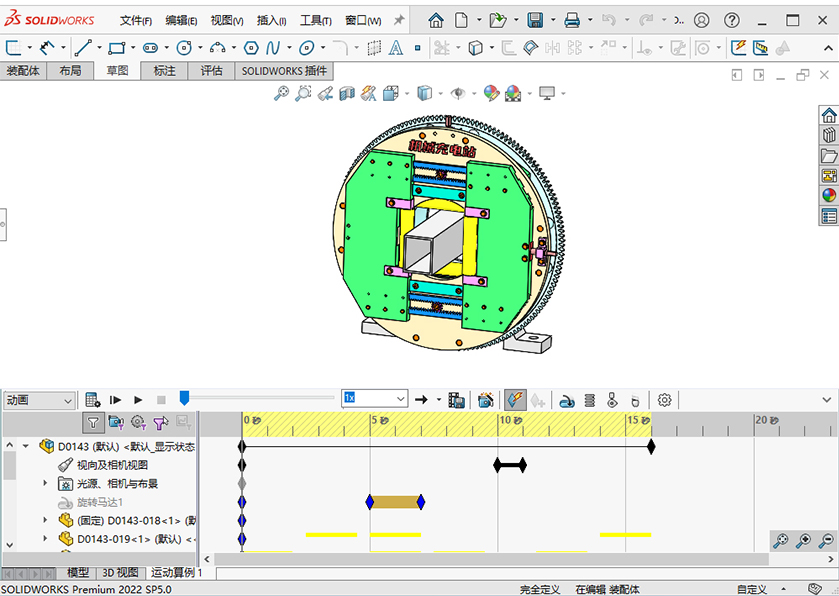
Task: Toggle hide/show items eye icon
Action: point(458,93)
